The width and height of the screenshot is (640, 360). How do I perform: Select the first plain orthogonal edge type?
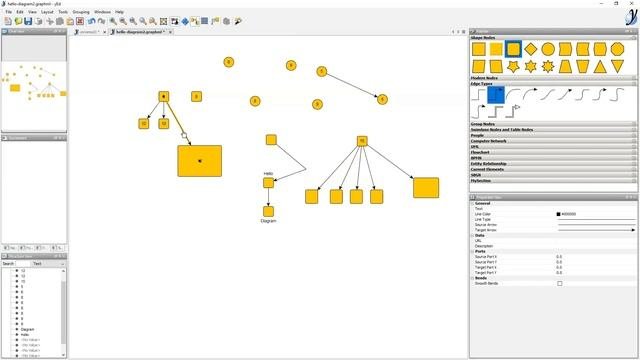(478, 95)
